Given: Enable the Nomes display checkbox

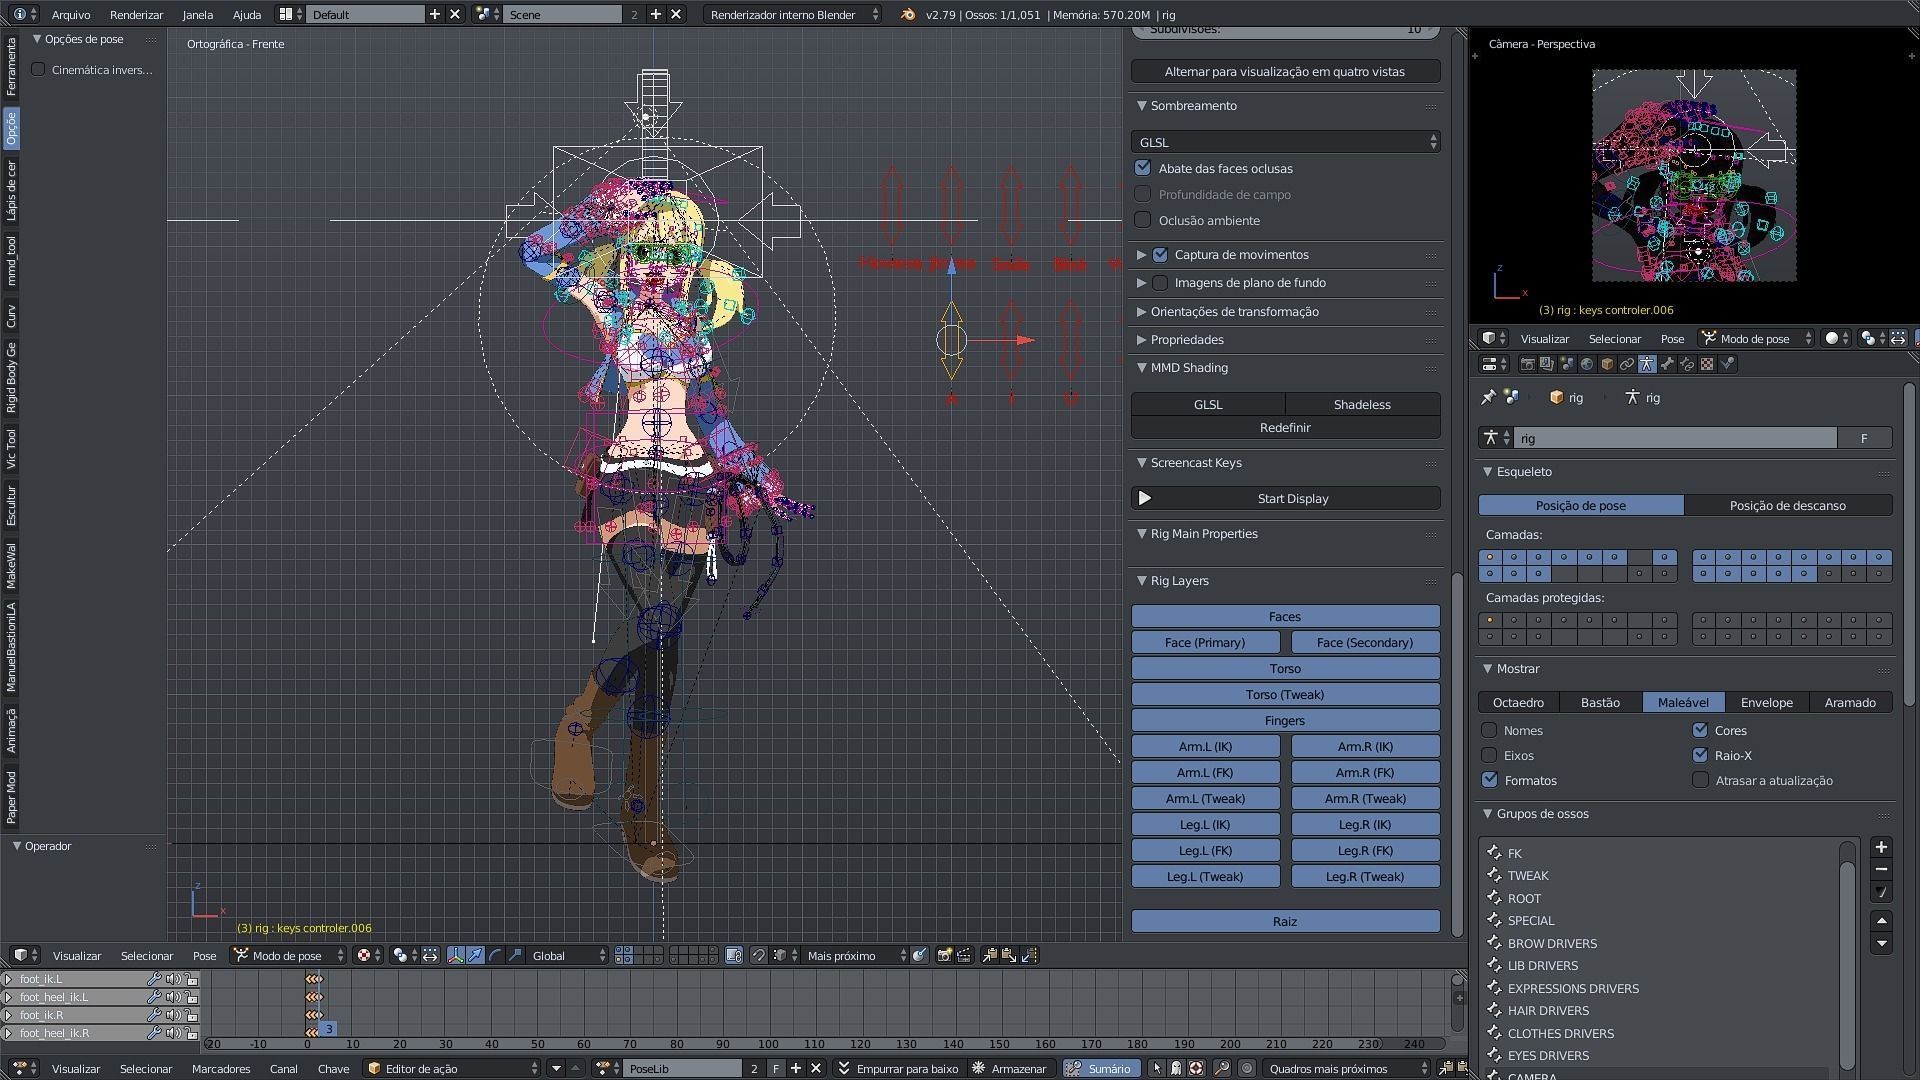Looking at the screenshot, I should (x=1490, y=730).
